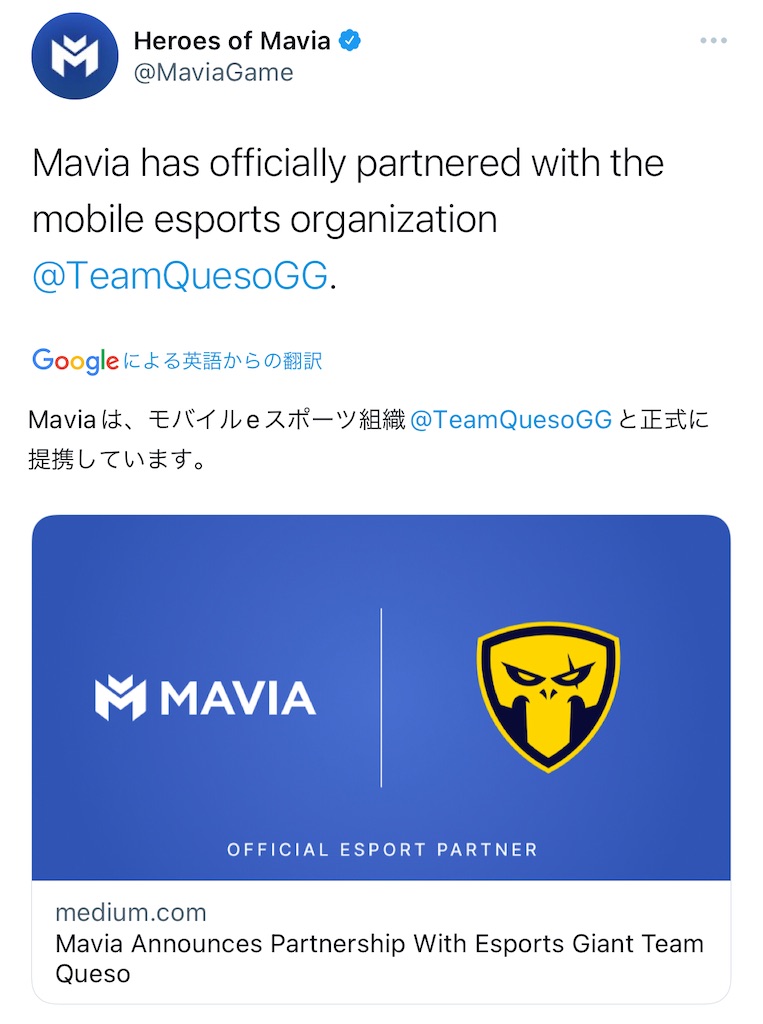Open the three-dot more options menu
The image size is (763, 1024).
pyautogui.click(x=713, y=40)
